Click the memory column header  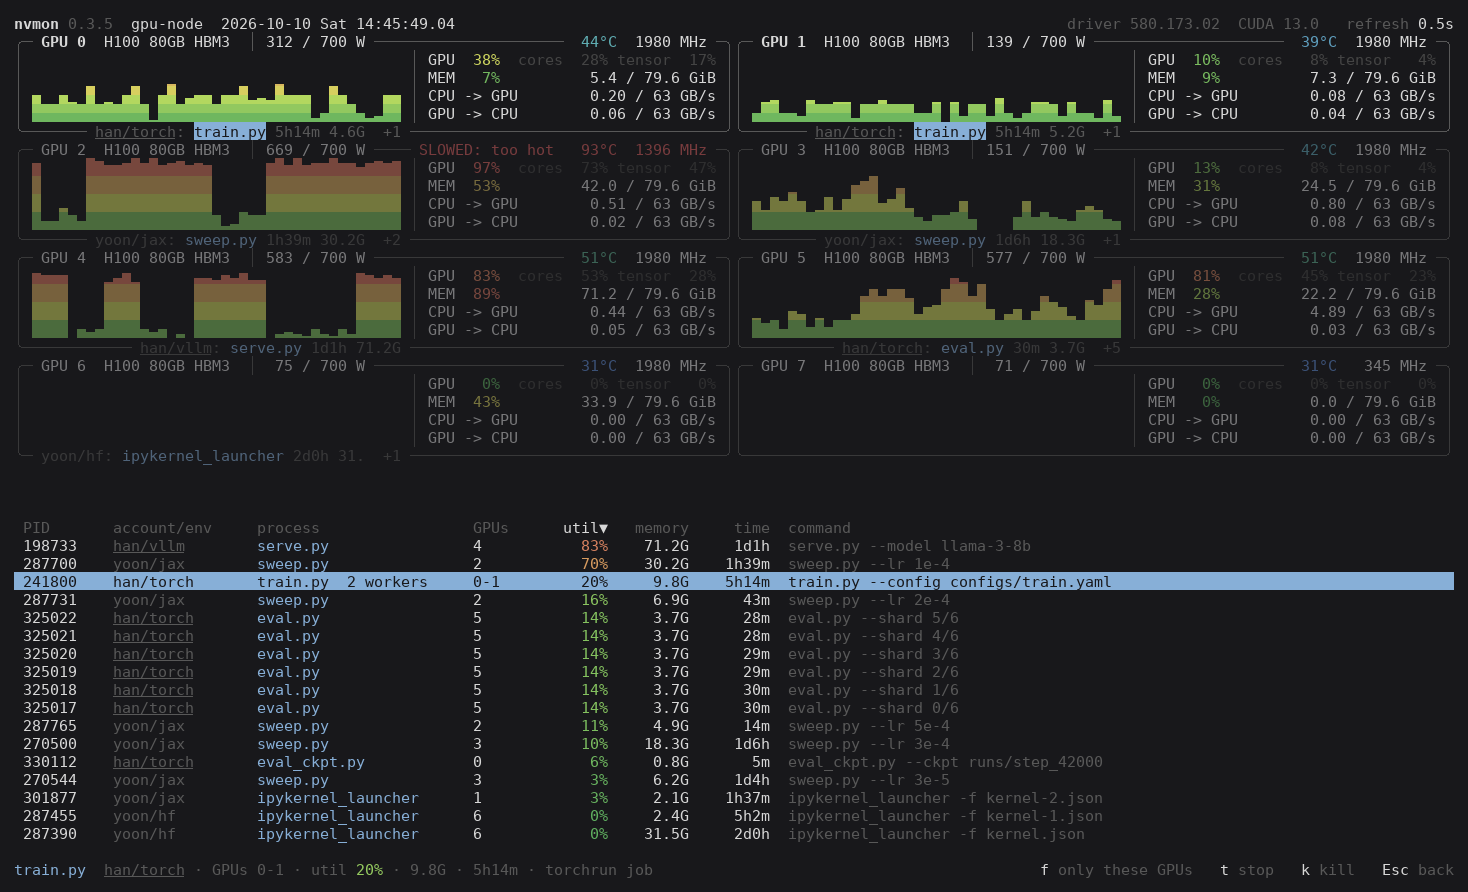pos(661,528)
